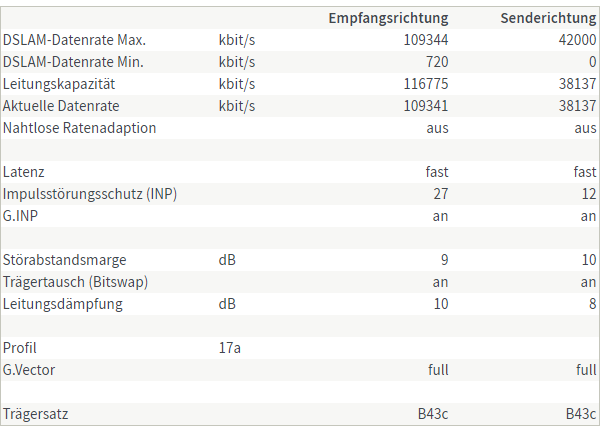Select the Trägertausch (Bitswap) label
This screenshot has width=604, height=428.
[x=76, y=282]
